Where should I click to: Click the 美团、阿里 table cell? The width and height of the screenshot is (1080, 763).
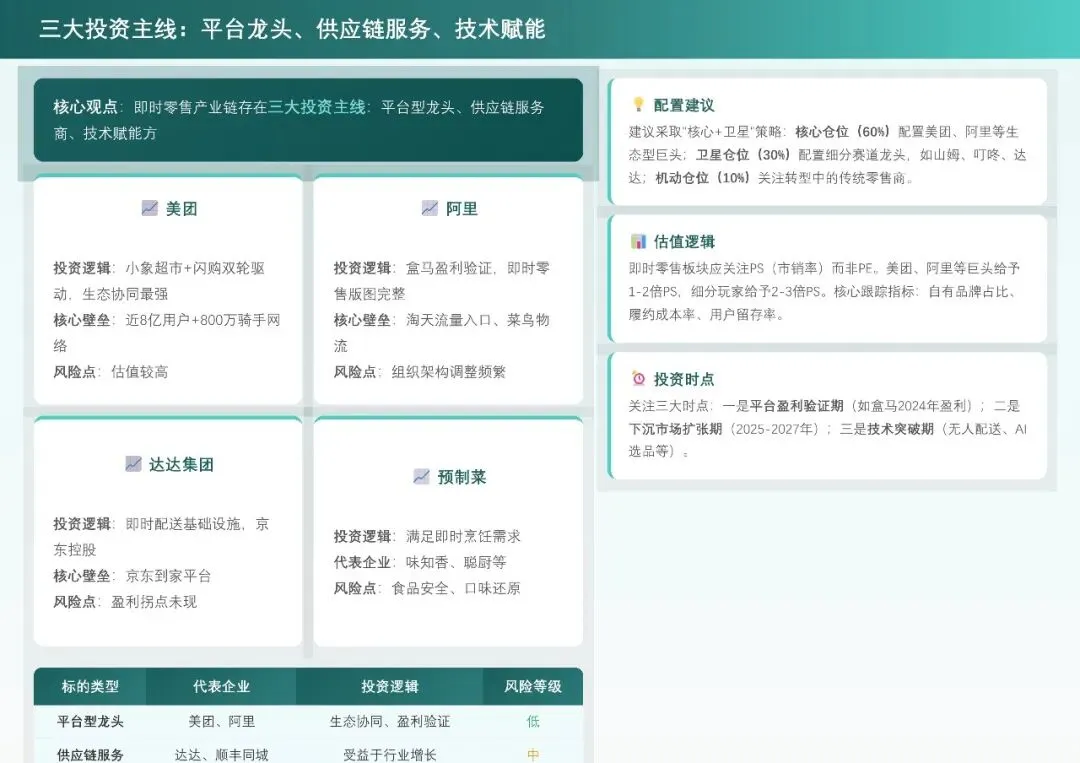[x=222, y=722]
